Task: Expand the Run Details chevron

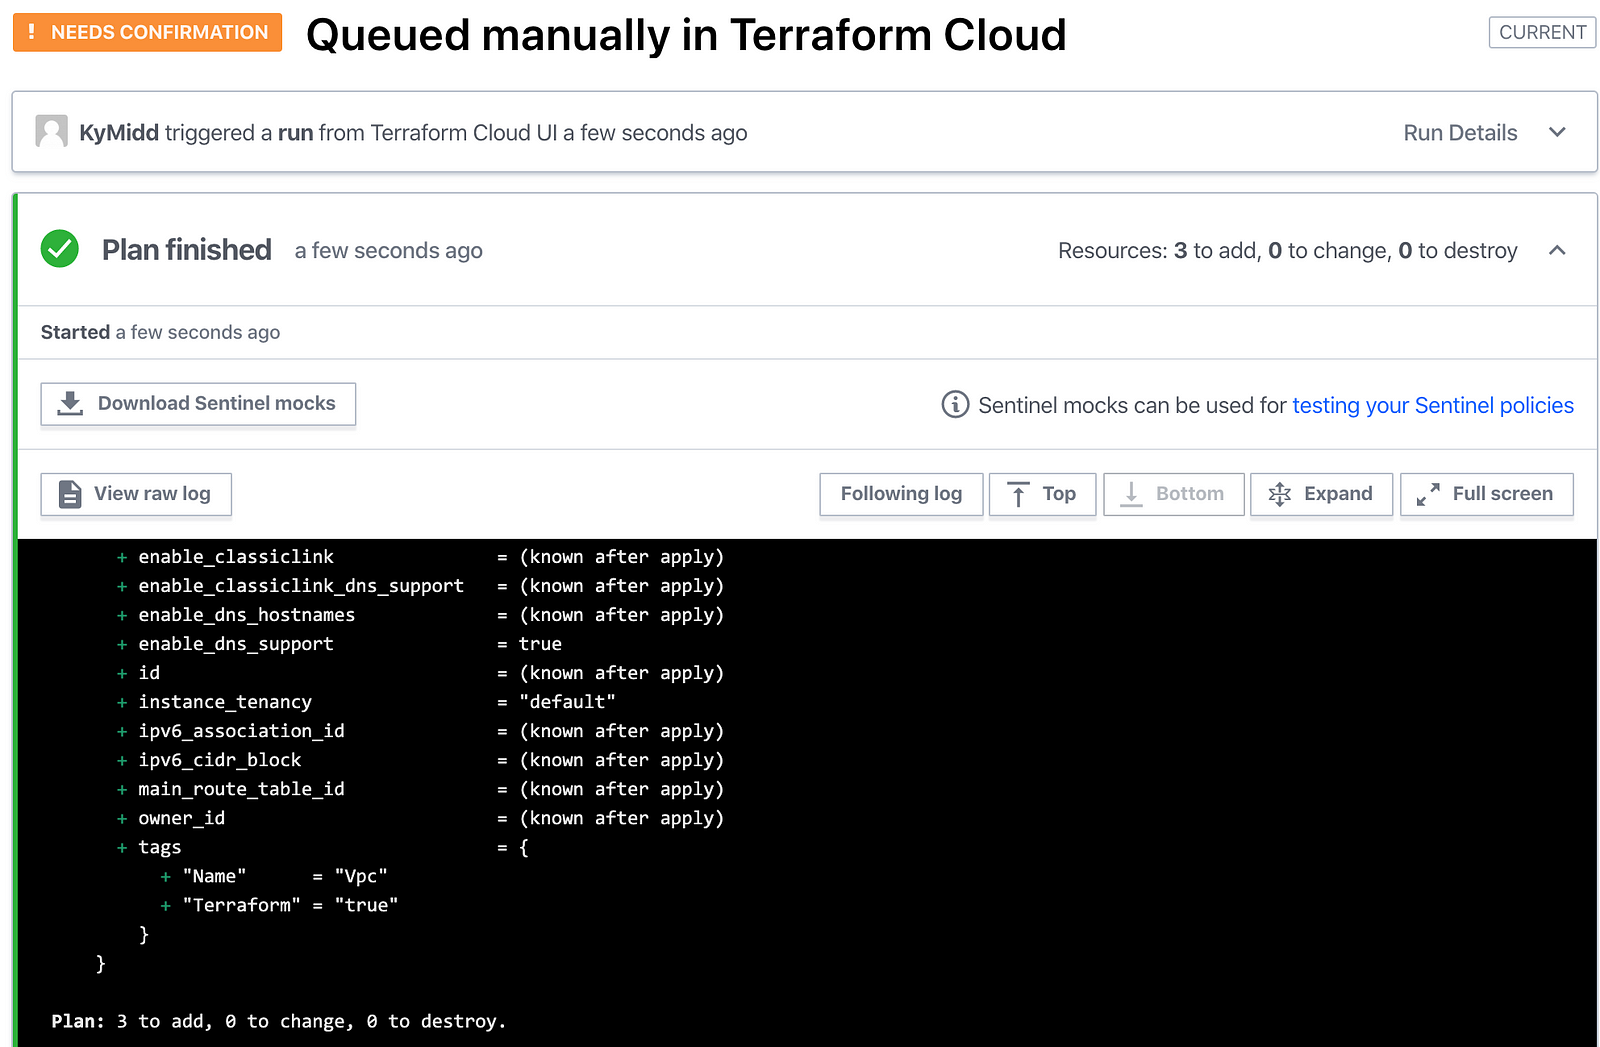Action: coord(1557,132)
